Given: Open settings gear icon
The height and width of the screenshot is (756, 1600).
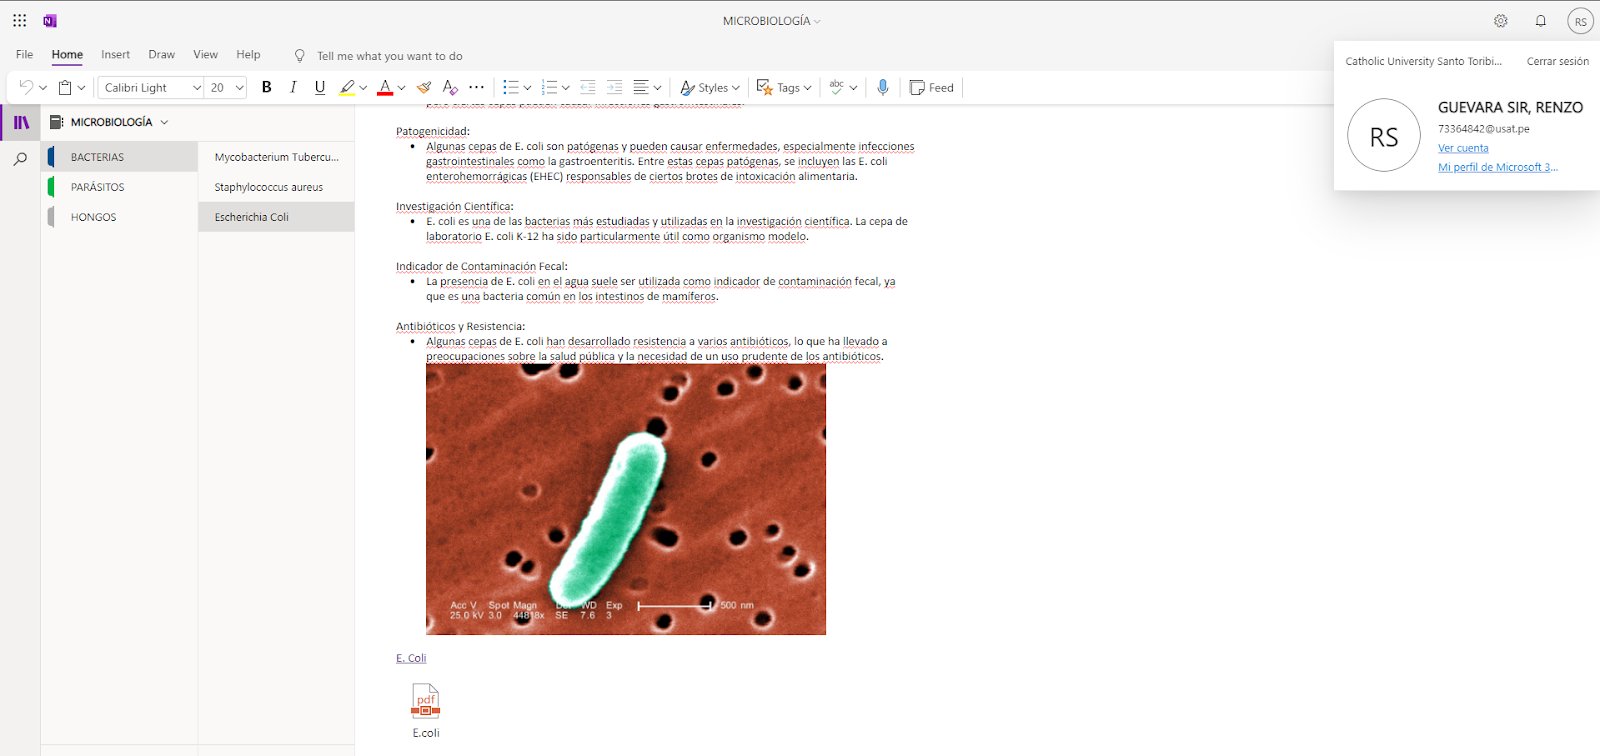Looking at the screenshot, I should tap(1501, 20).
